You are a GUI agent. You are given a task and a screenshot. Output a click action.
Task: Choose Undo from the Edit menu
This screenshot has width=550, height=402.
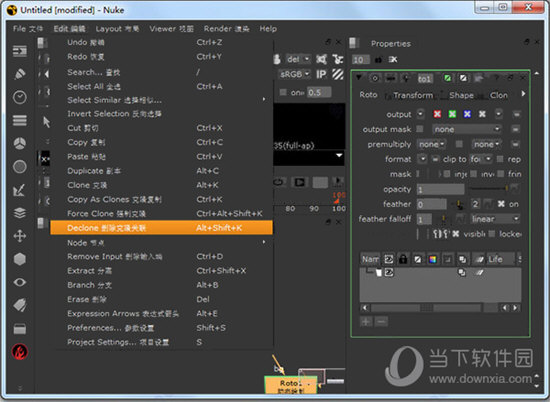161,42
